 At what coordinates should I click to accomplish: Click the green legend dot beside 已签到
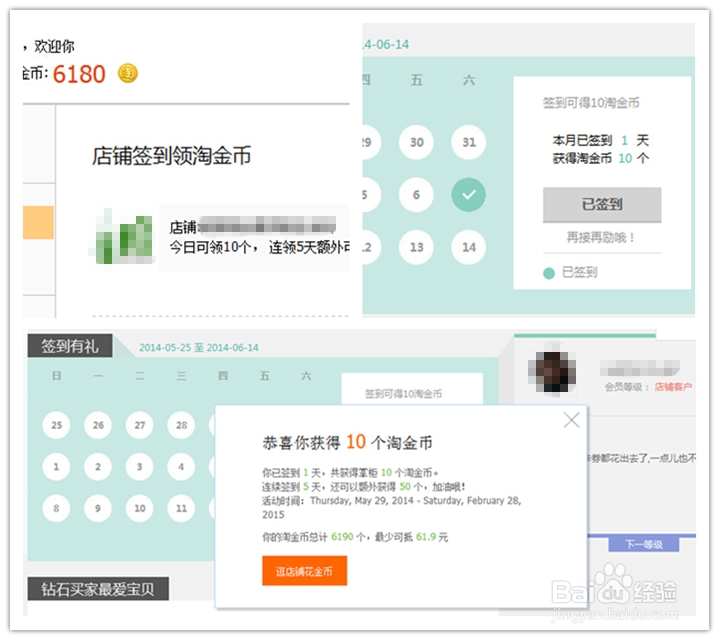tap(549, 273)
